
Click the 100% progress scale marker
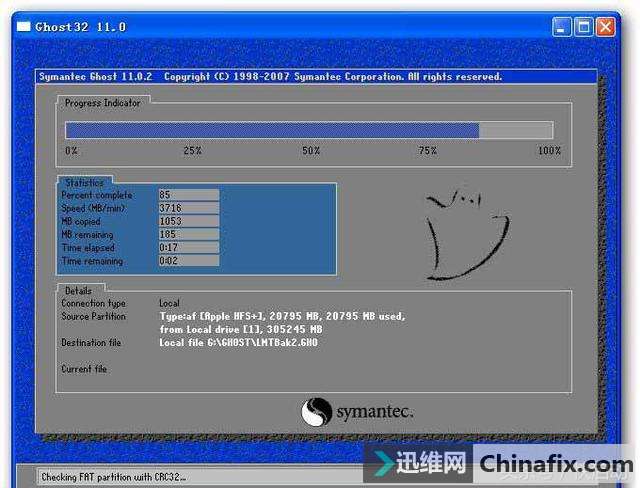tap(549, 151)
